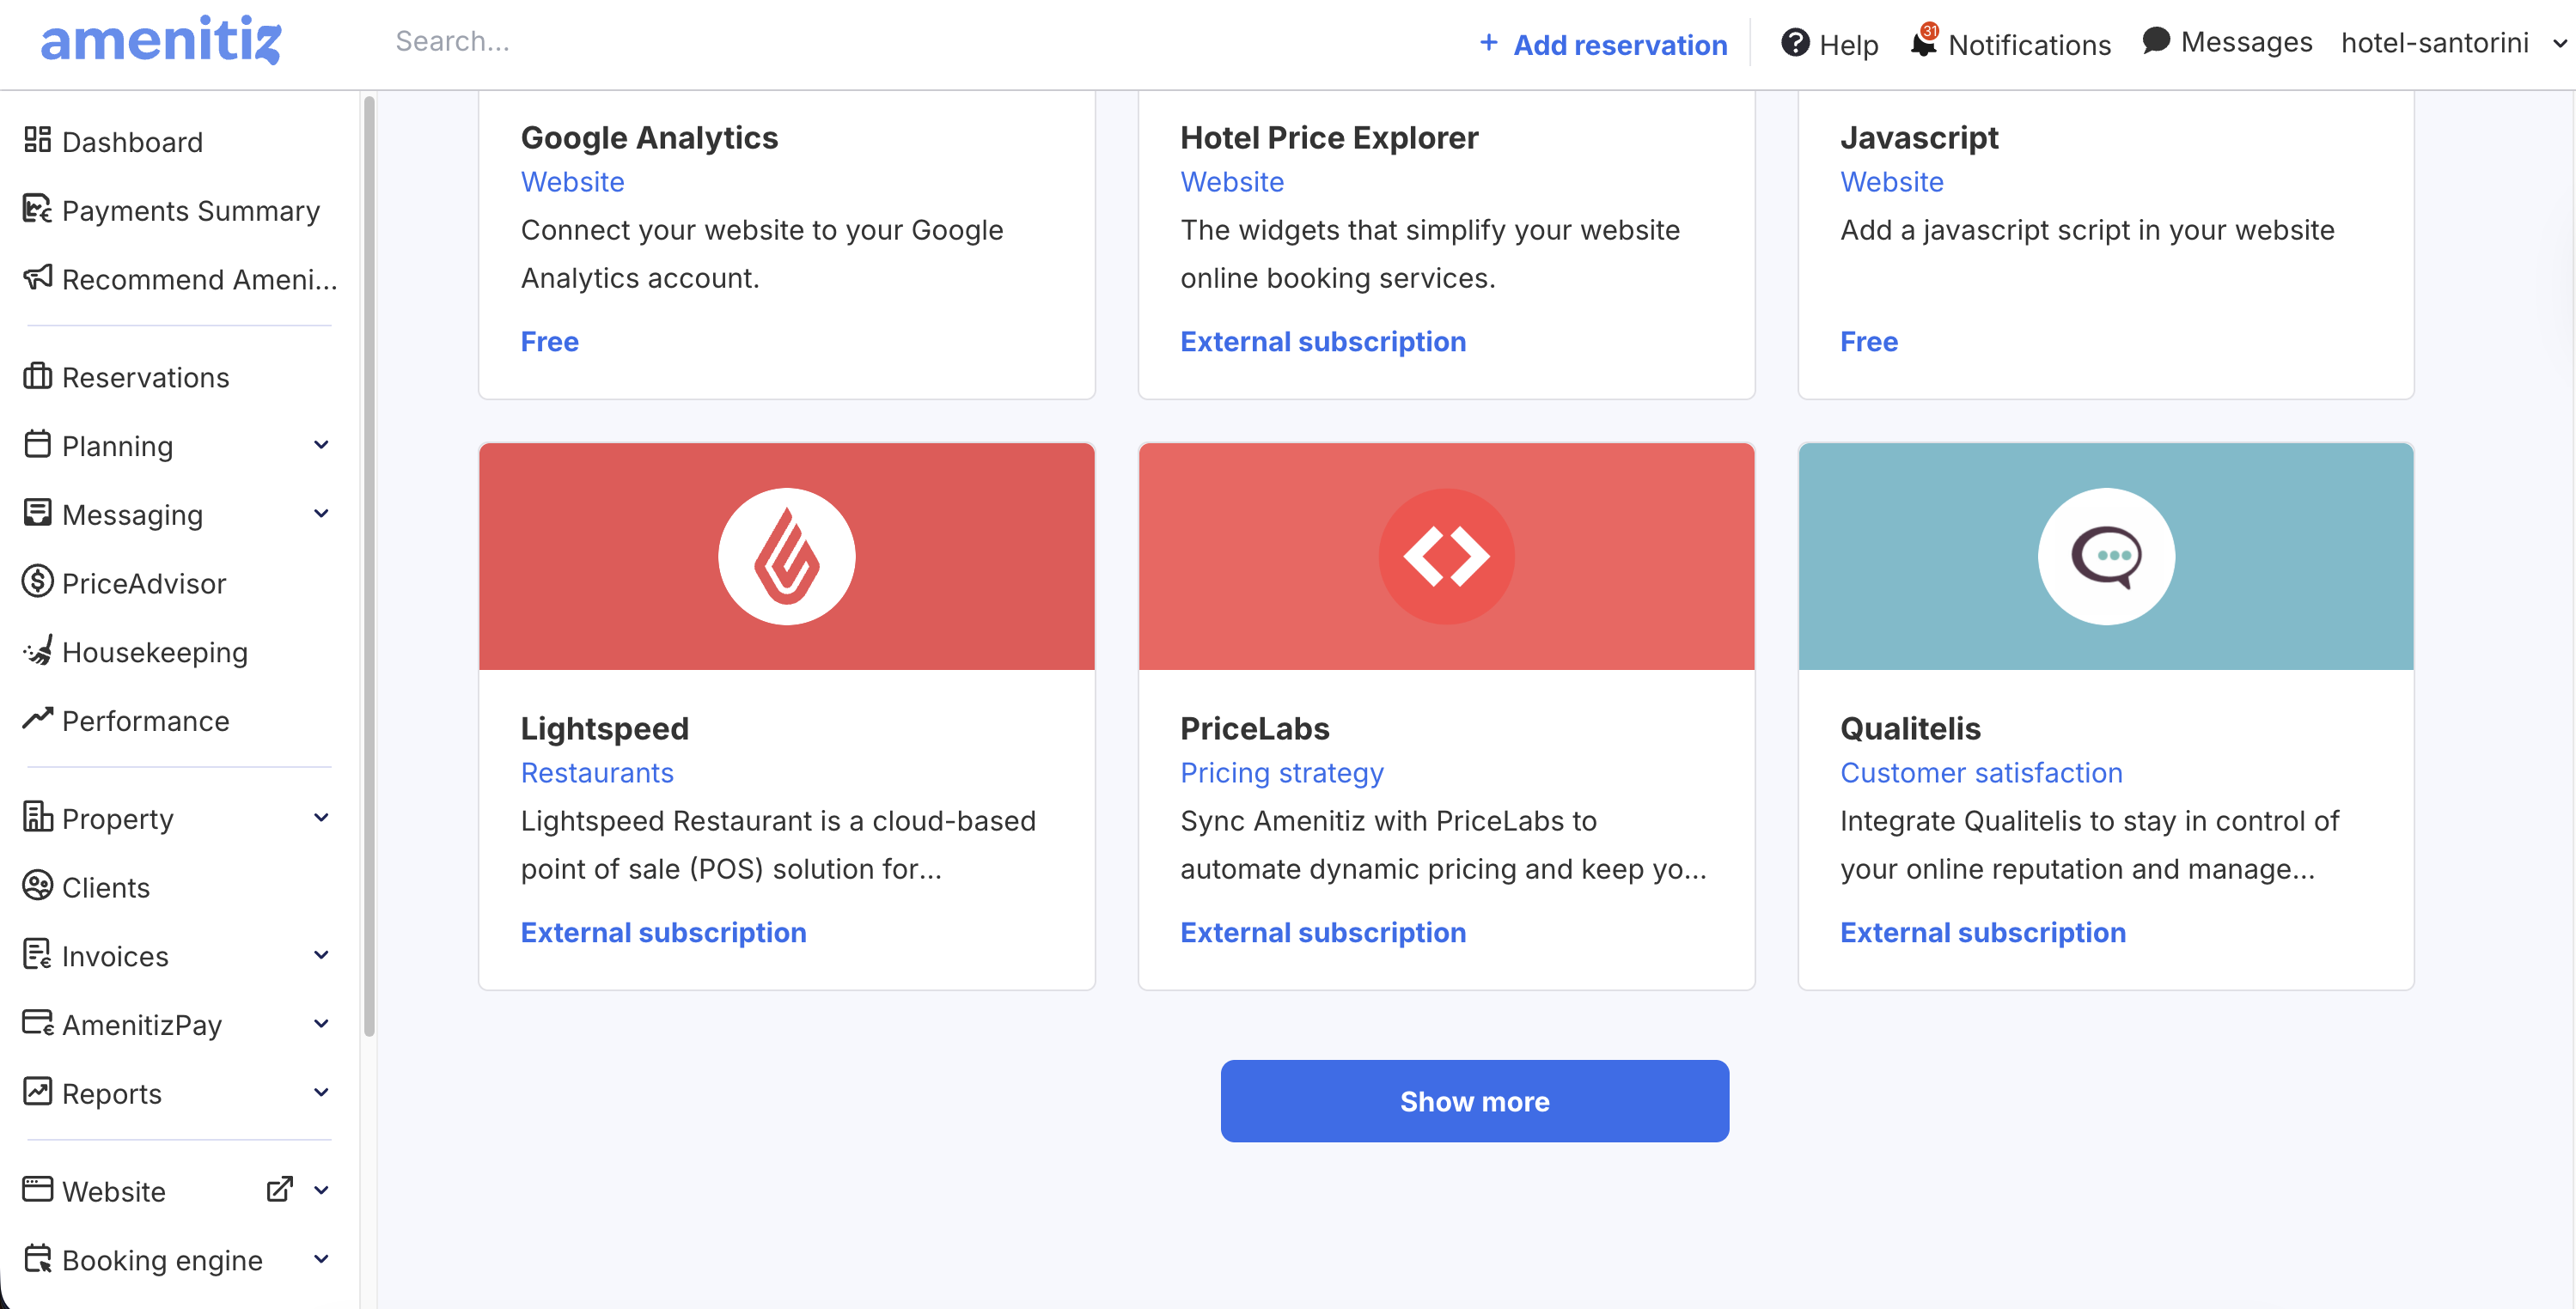Expand the Booking engine chevron
Screen dimensions: 2576x1309
tap(321, 1259)
